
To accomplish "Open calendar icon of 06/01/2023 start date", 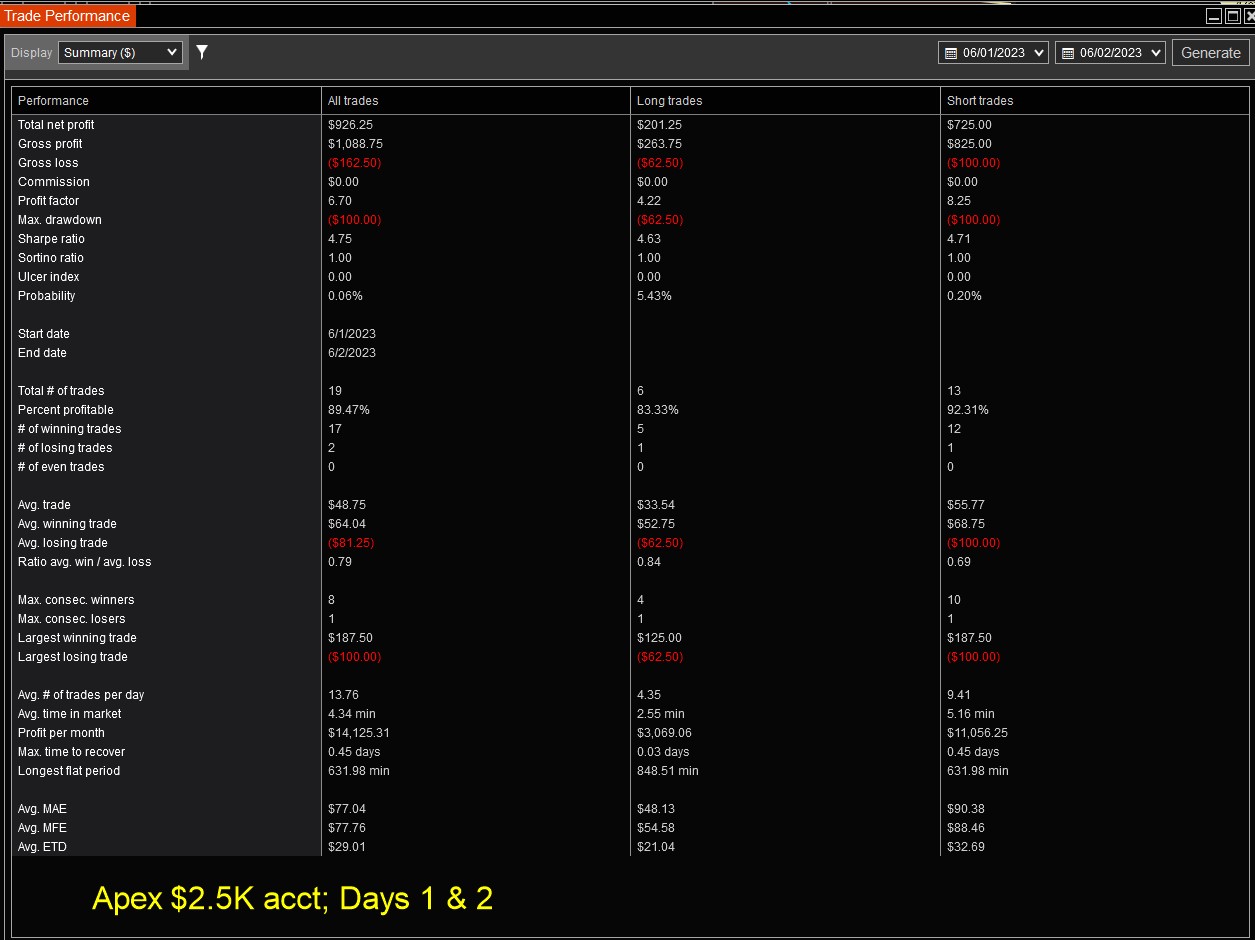I will click(x=951, y=53).
